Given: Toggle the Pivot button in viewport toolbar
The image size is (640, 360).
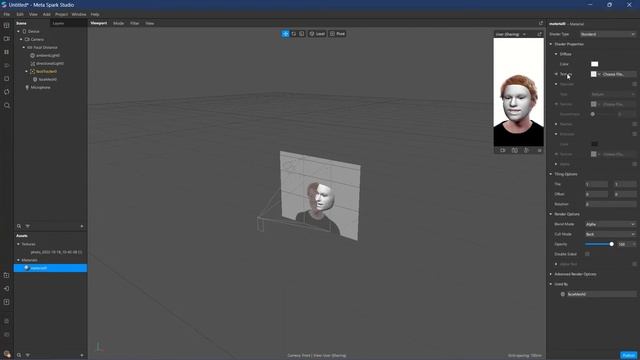Looking at the screenshot, I should tap(338, 34).
